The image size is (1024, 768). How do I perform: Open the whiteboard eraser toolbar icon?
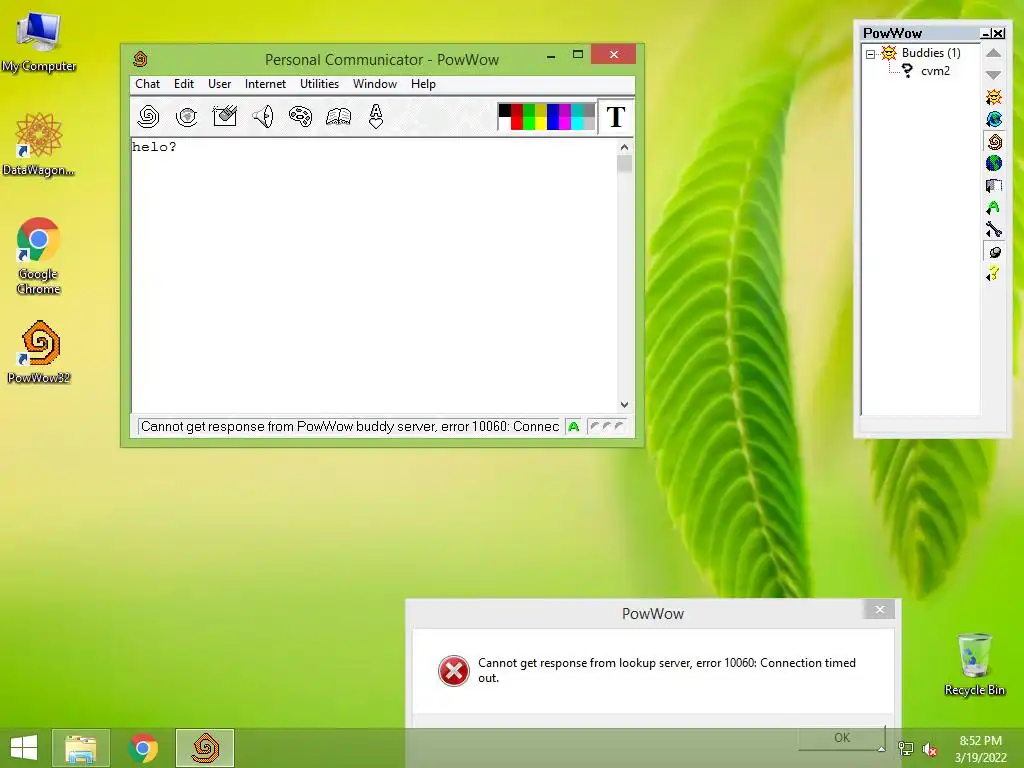(225, 116)
